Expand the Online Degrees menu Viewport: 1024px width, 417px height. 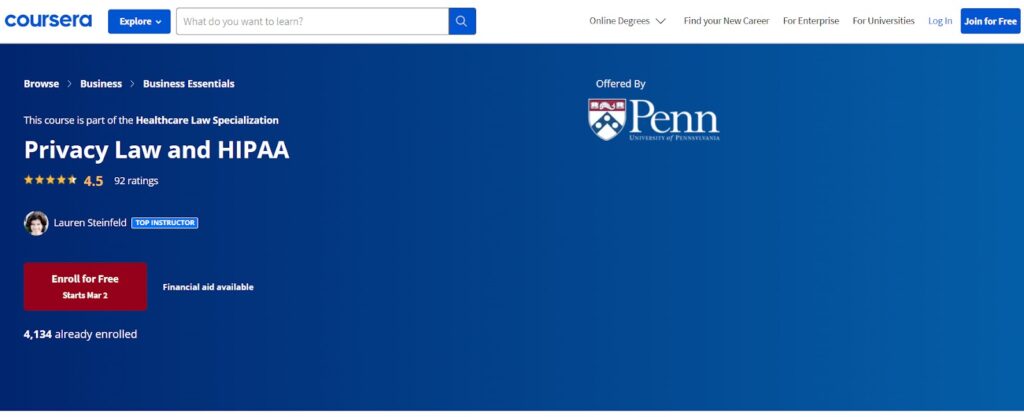coord(627,21)
